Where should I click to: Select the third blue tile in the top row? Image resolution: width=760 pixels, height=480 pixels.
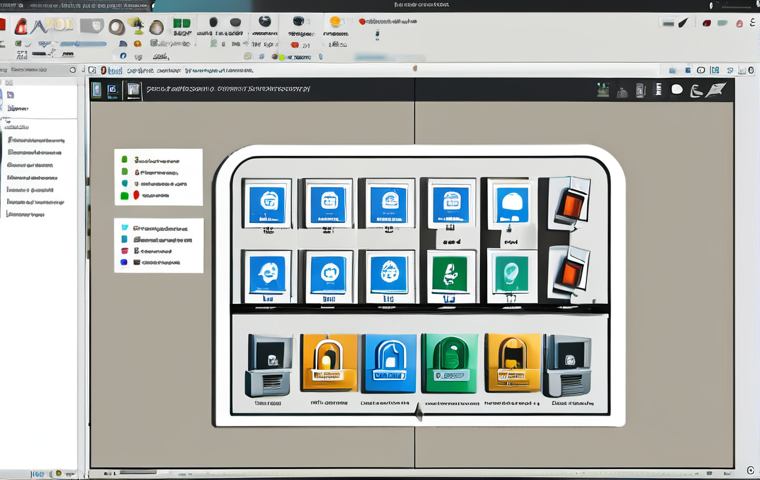click(x=389, y=204)
